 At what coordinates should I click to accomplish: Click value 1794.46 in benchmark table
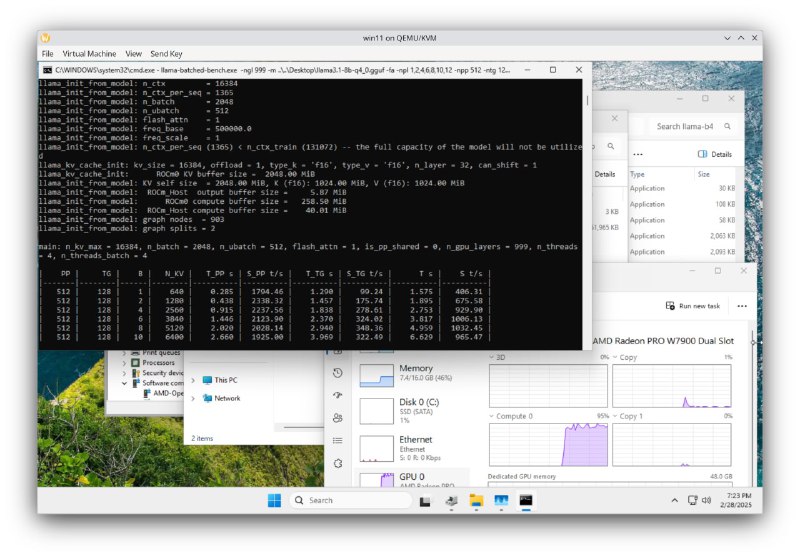click(267, 292)
